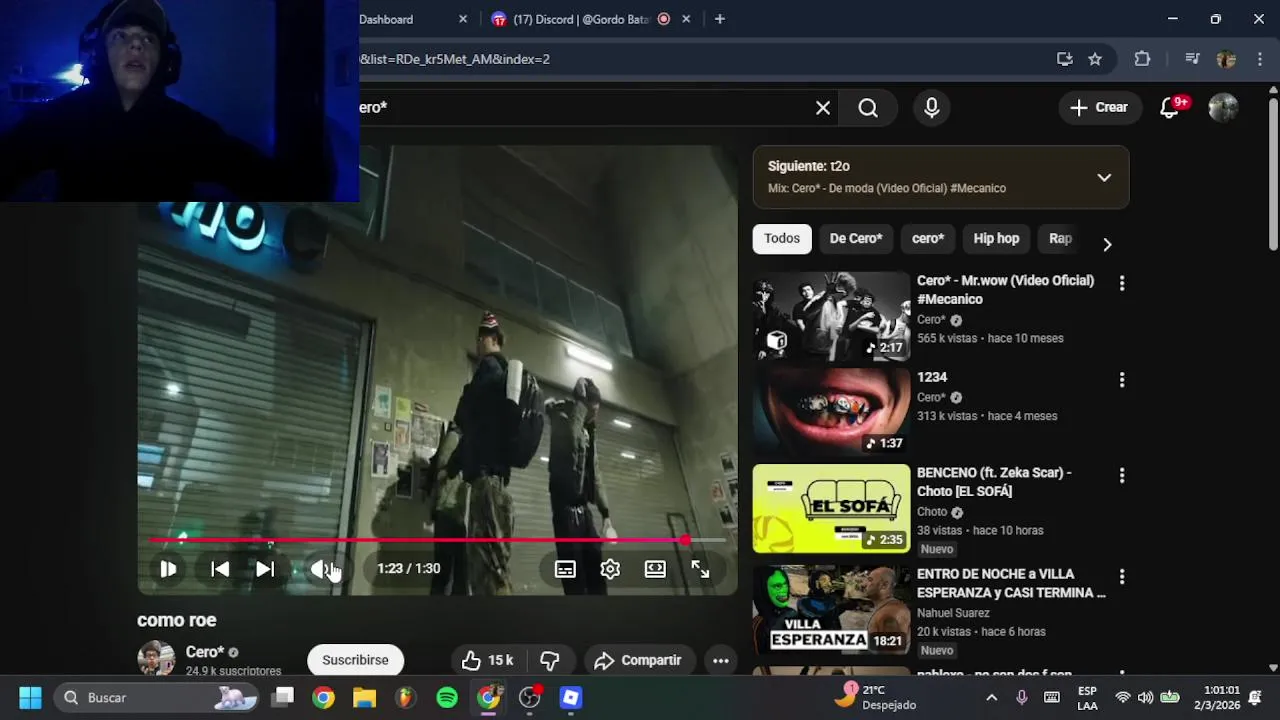Click the browser address bar URL
Image resolution: width=1280 pixels, height=720 pixels.
click(x=455, y=59)
